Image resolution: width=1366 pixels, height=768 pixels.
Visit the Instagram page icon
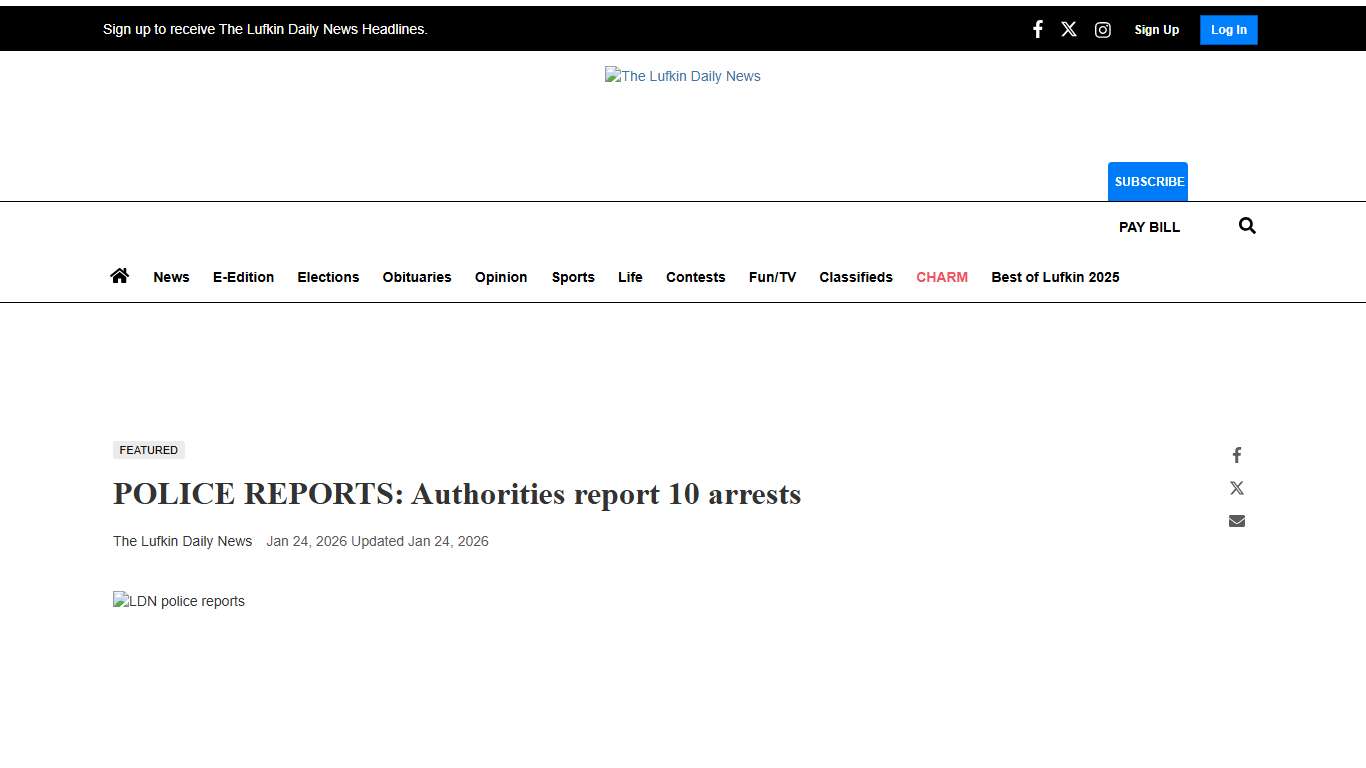click(x=1103, y=29)
